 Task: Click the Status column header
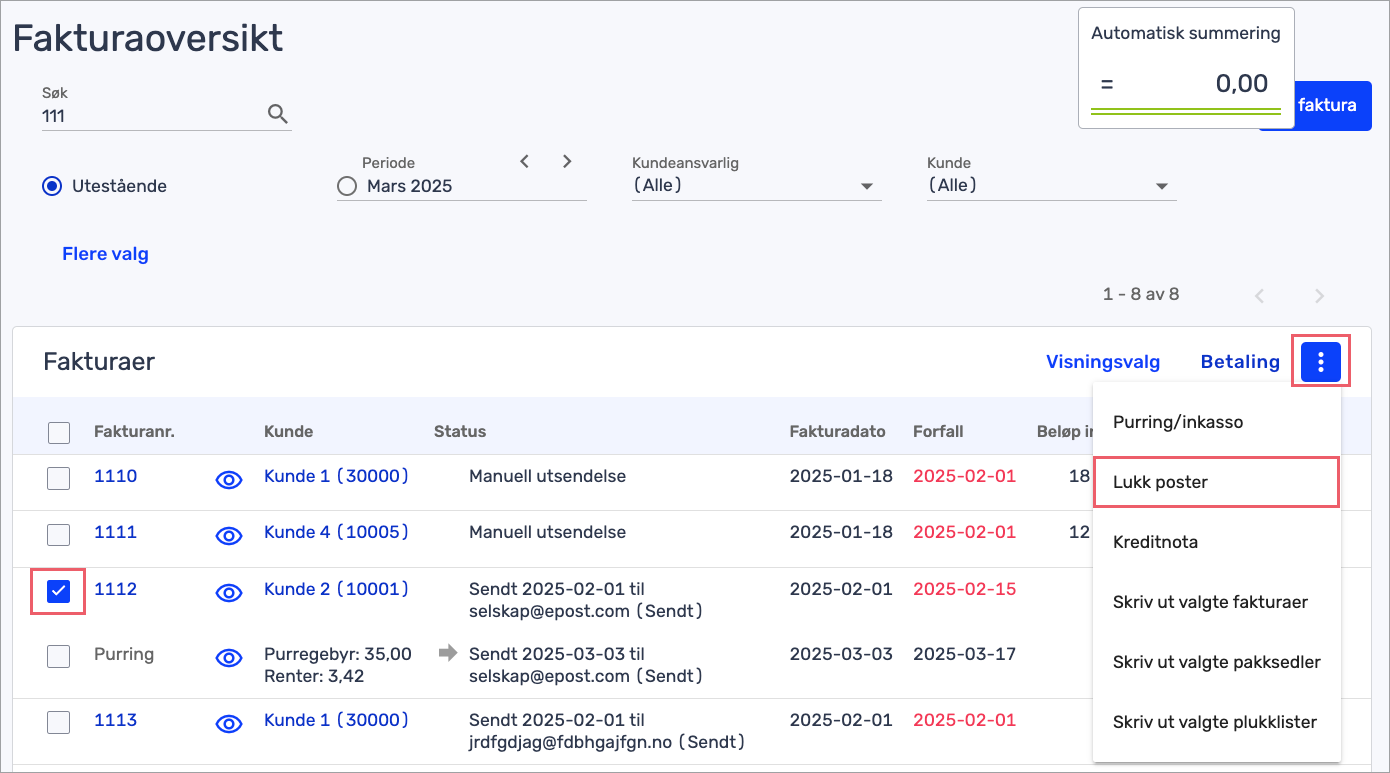click(x=460, y=432)
